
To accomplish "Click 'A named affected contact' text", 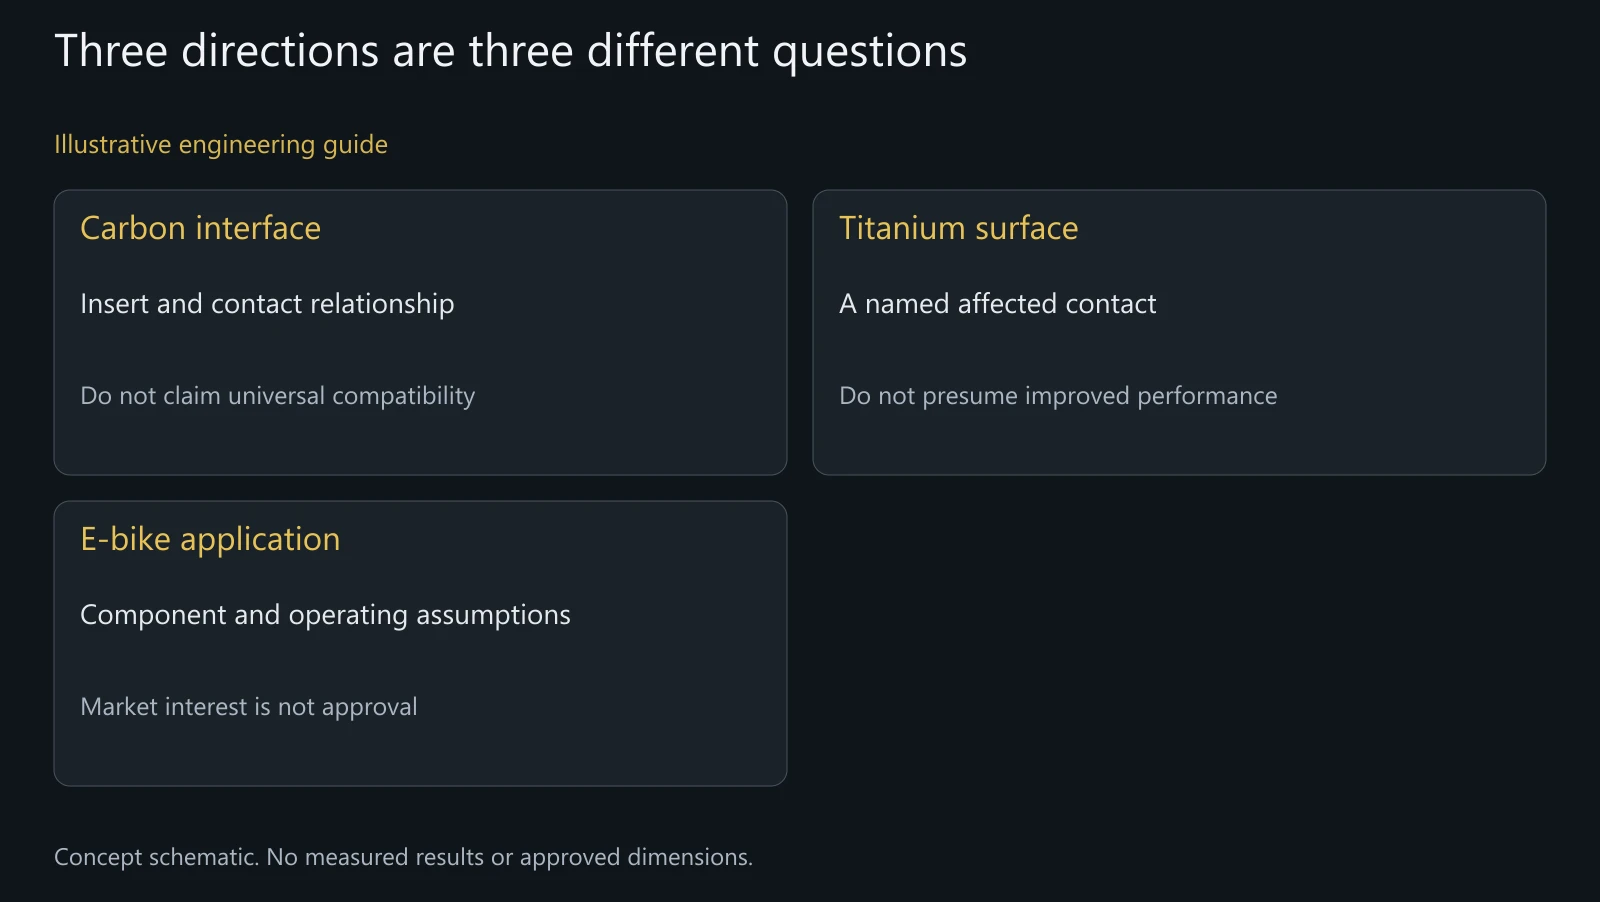I will pyautogui.click(x=998, y=304).
